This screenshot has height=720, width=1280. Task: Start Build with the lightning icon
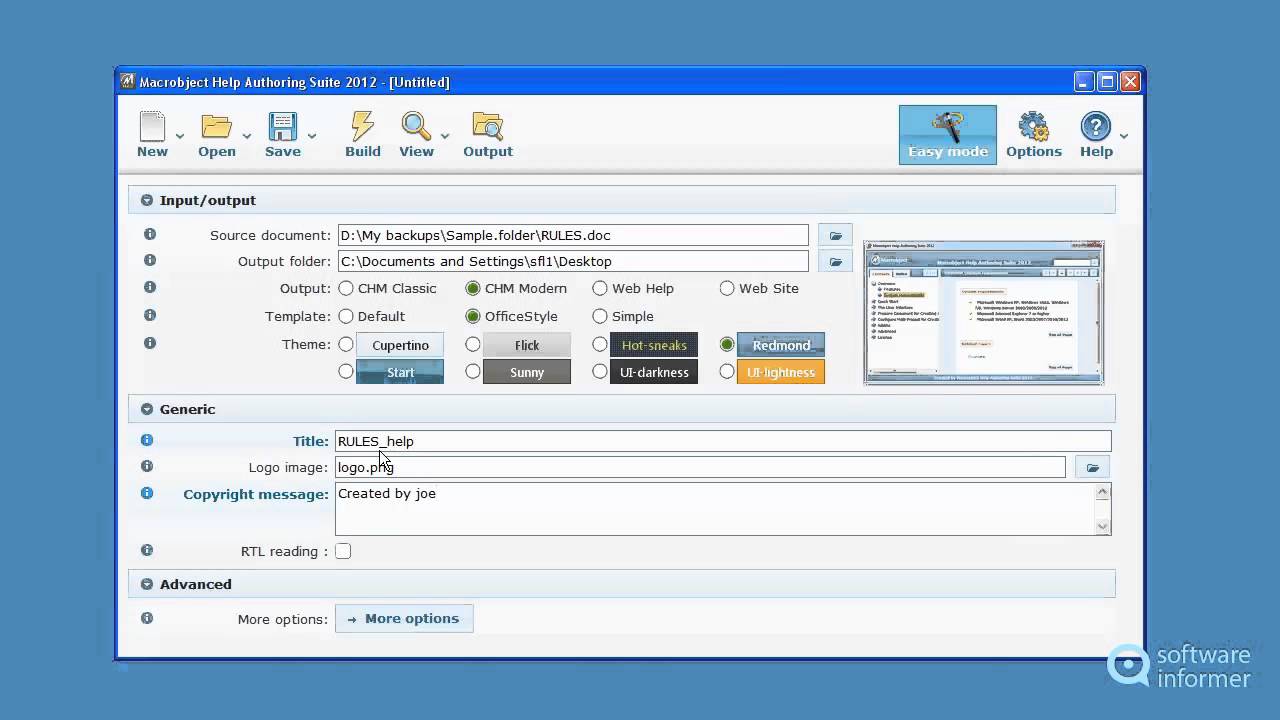[362, 126]
